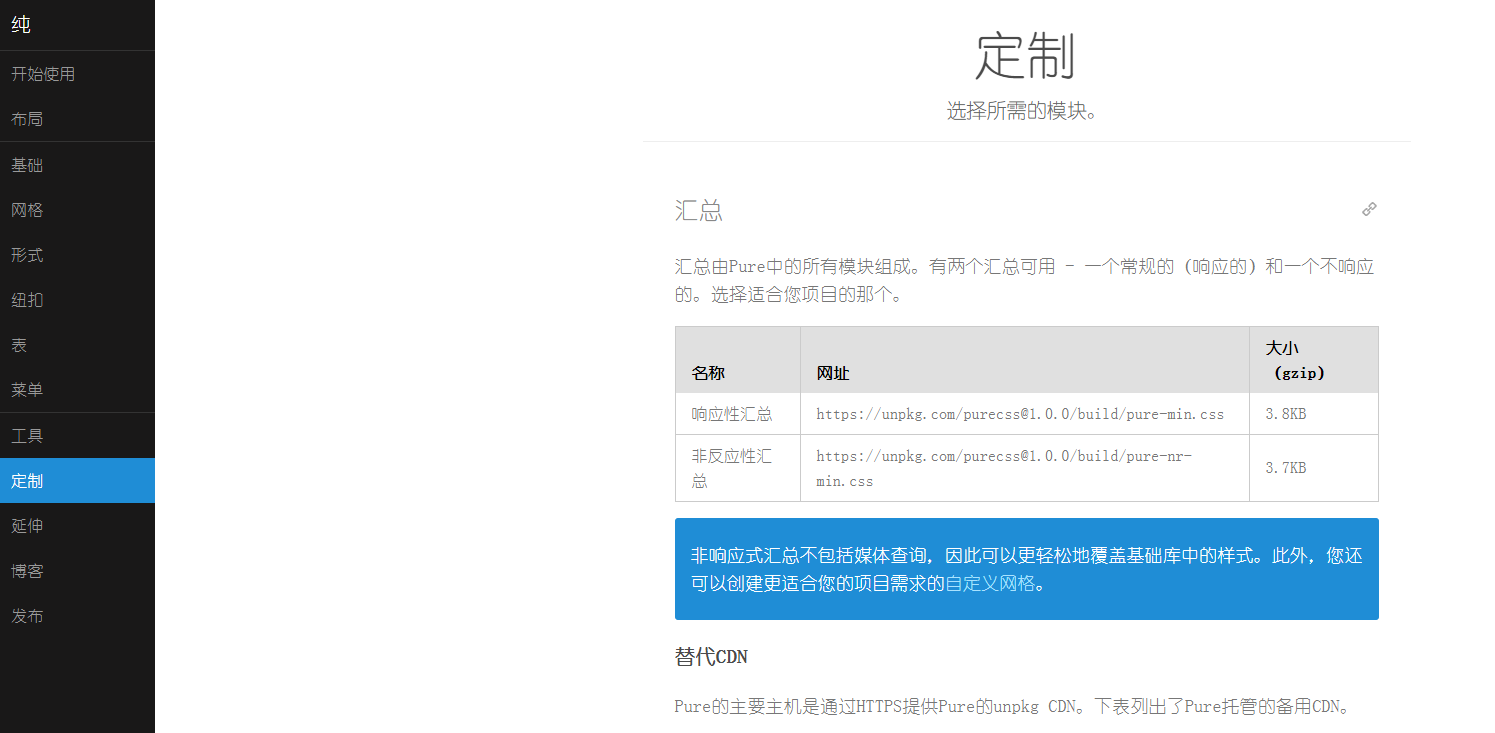Click the anchor link icon beside 汇总 heading

(1369, 209)
